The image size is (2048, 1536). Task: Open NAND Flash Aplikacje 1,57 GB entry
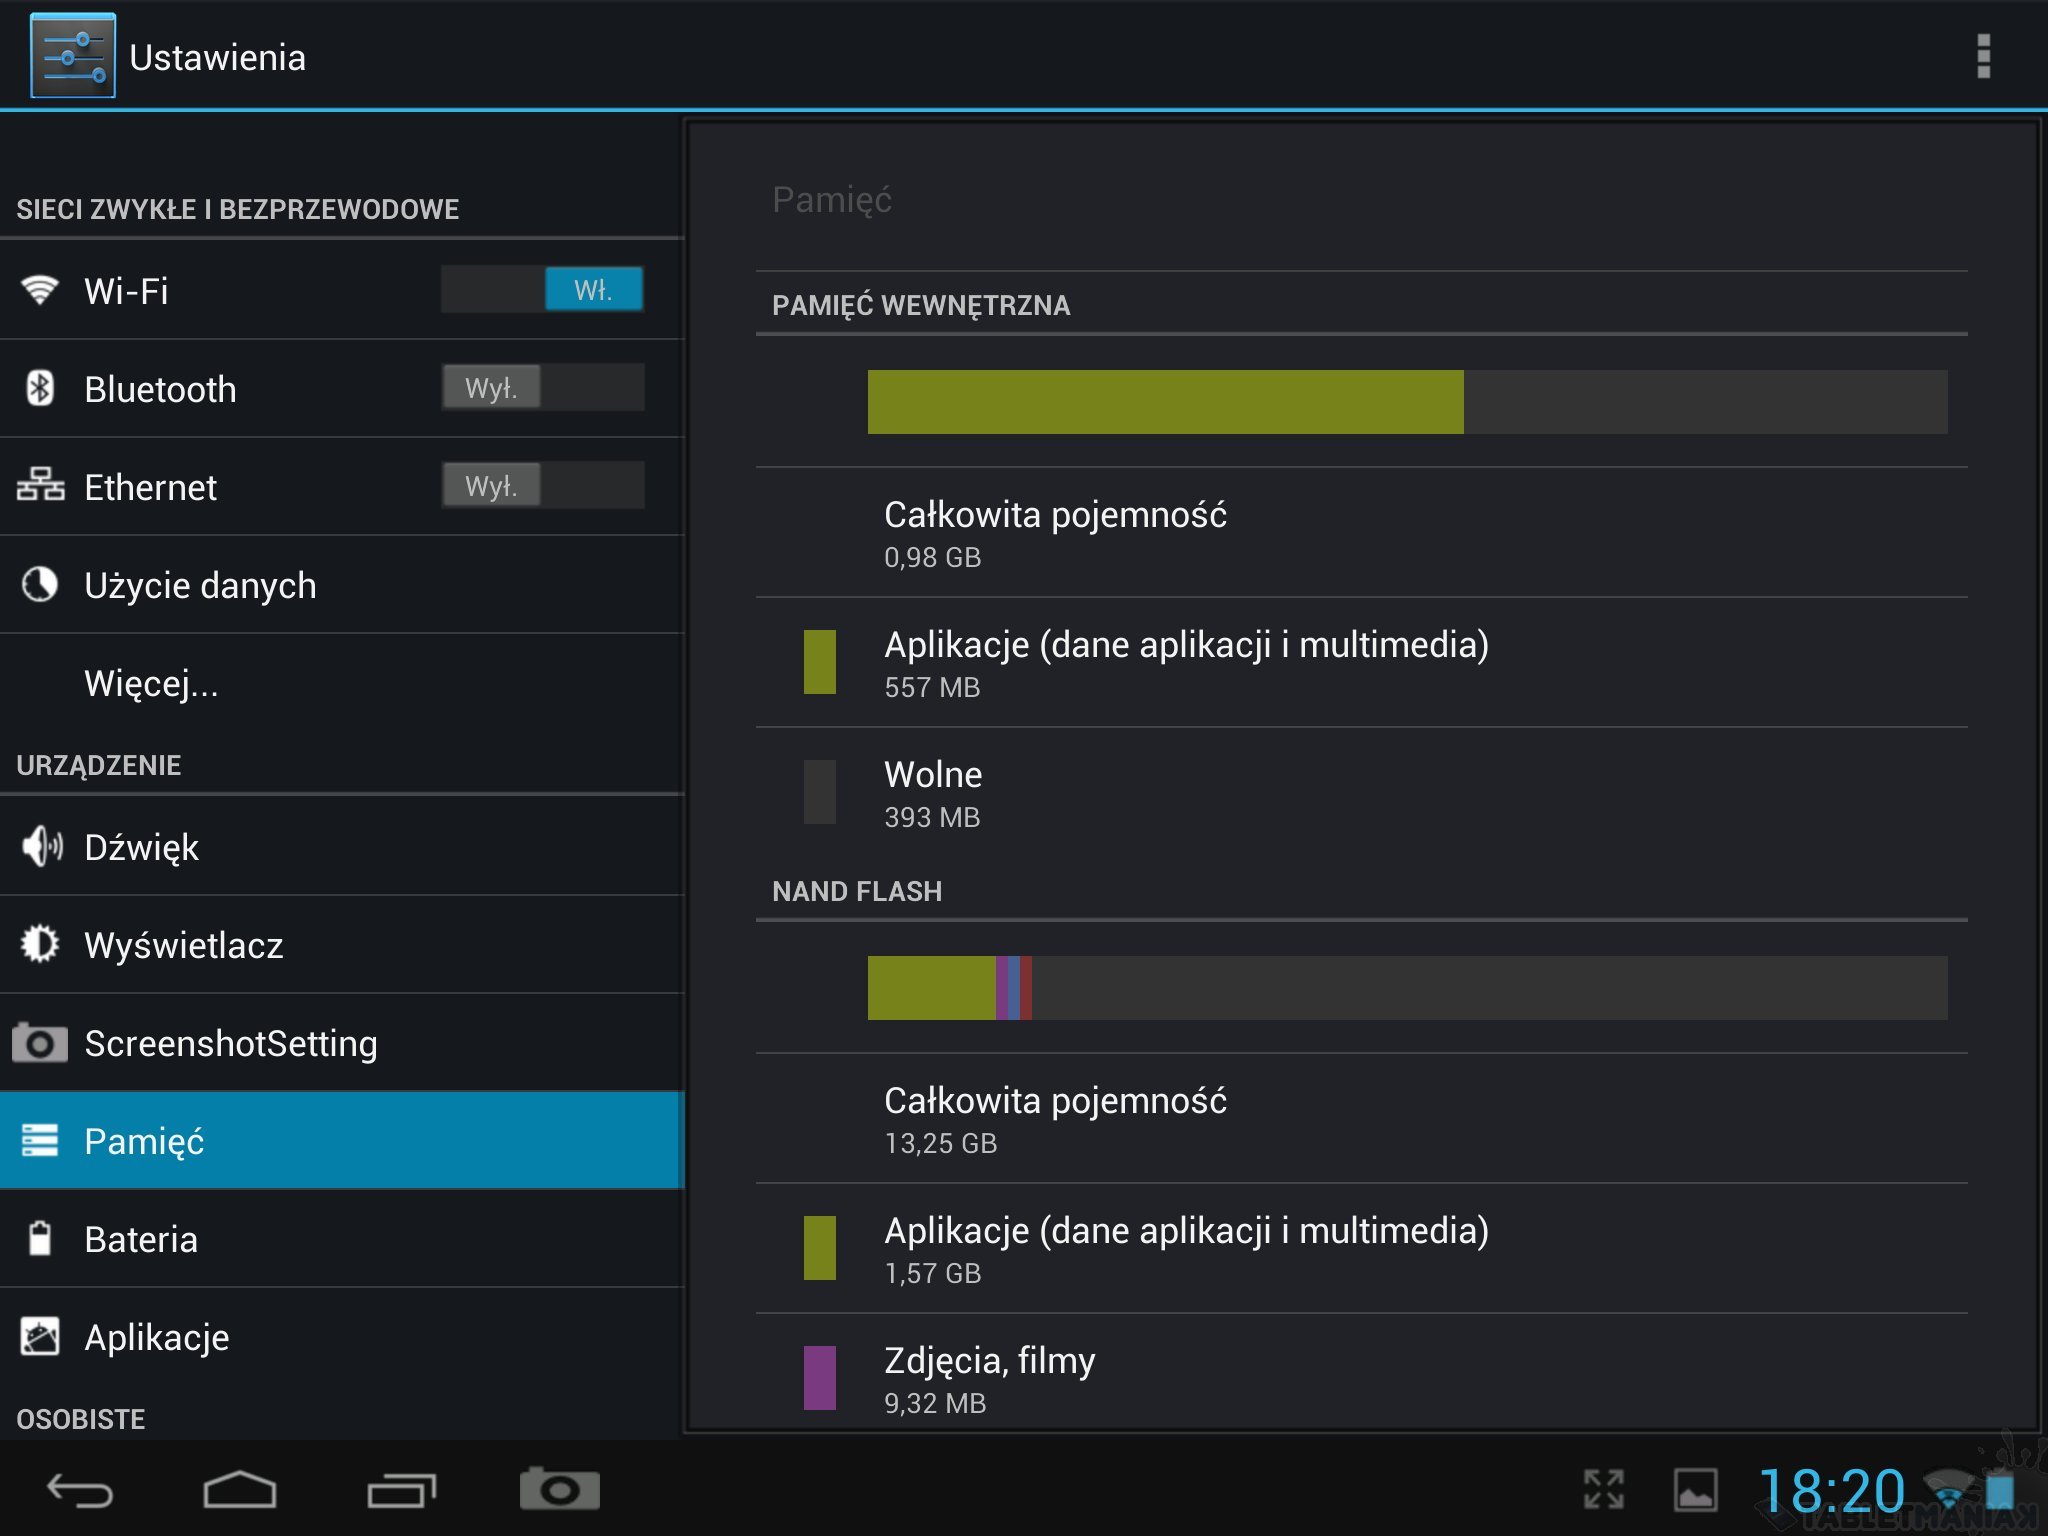click(1185, 1248)
